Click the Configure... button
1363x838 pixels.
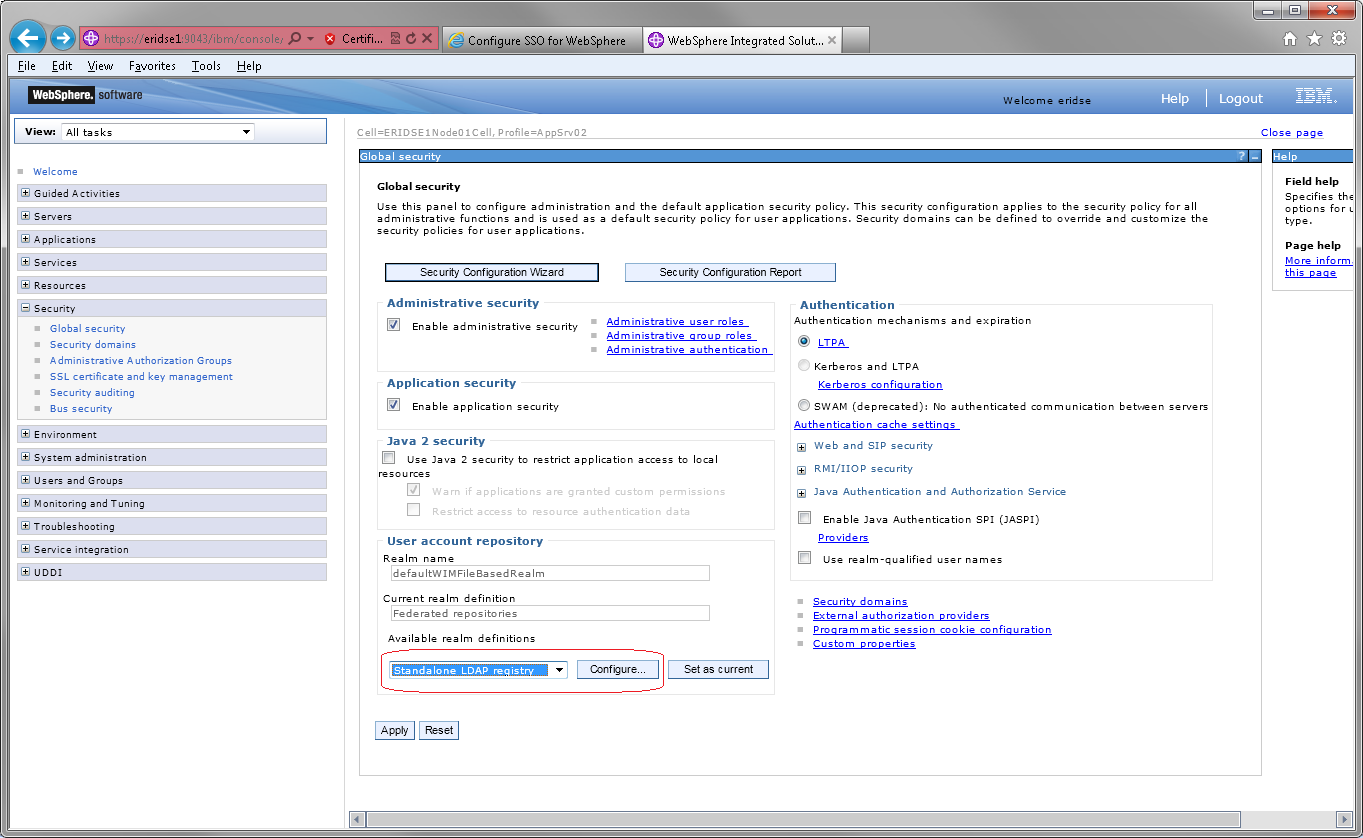[617, 669]
